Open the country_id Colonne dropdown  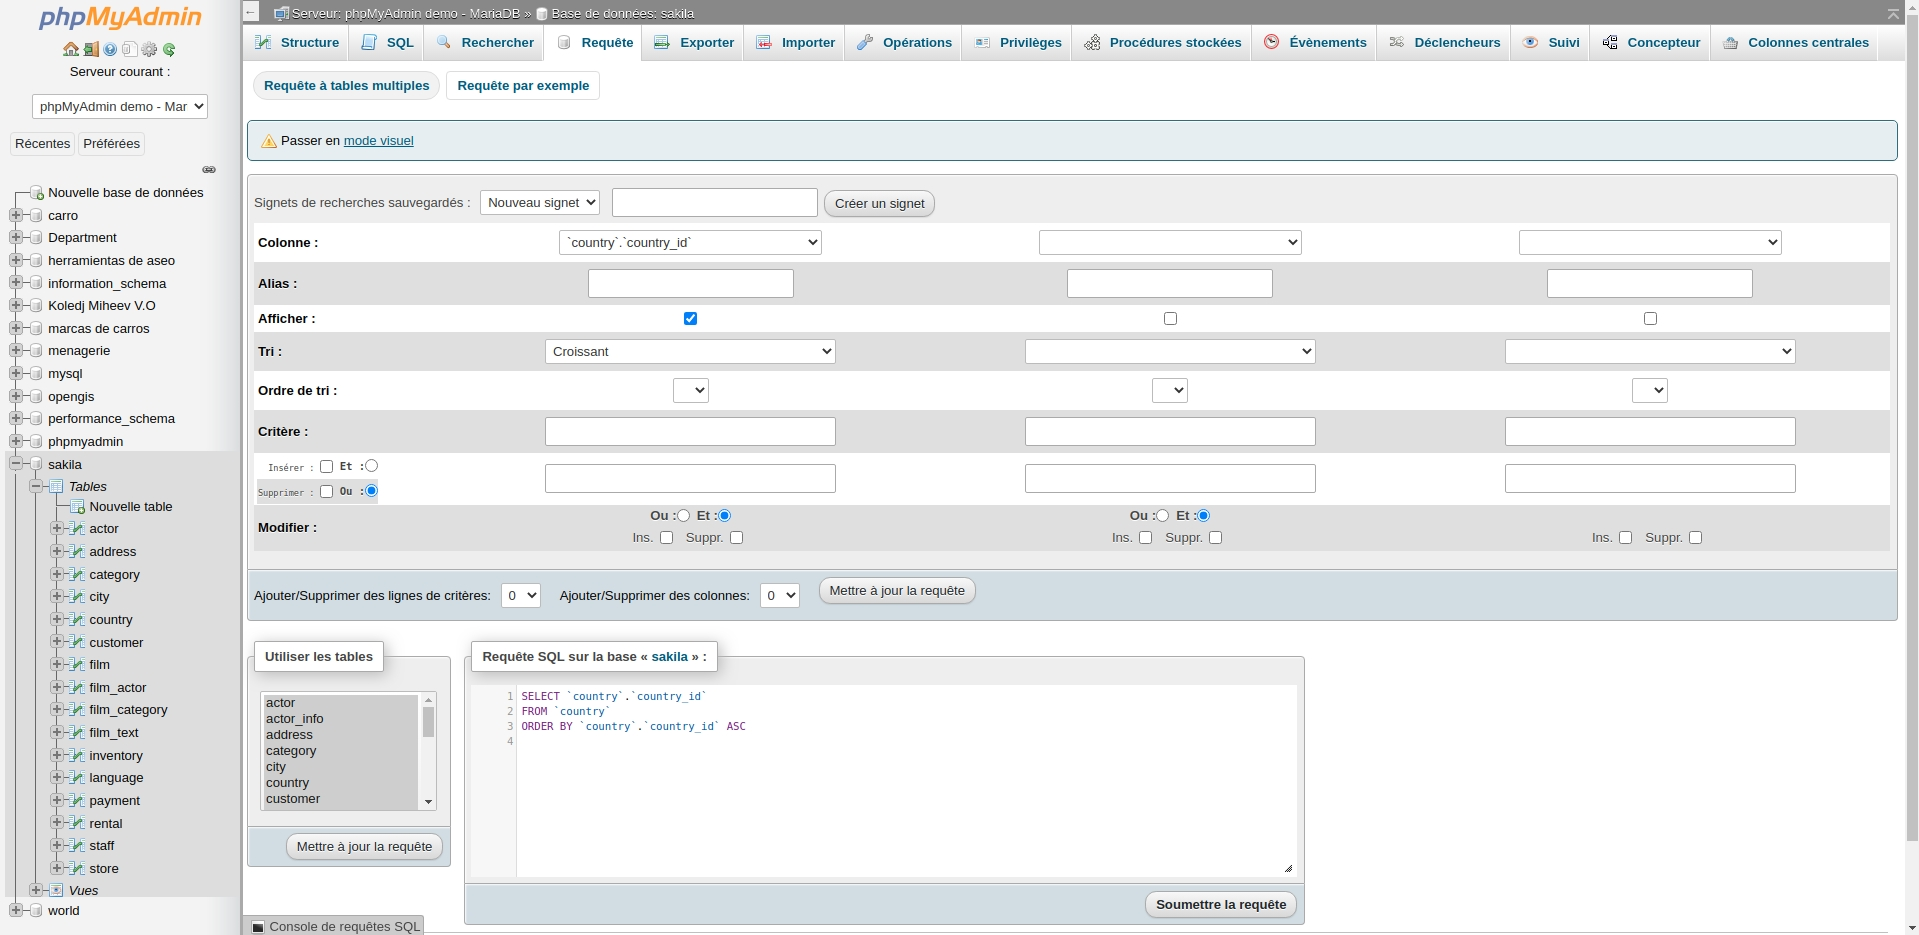tap(690, 242)
